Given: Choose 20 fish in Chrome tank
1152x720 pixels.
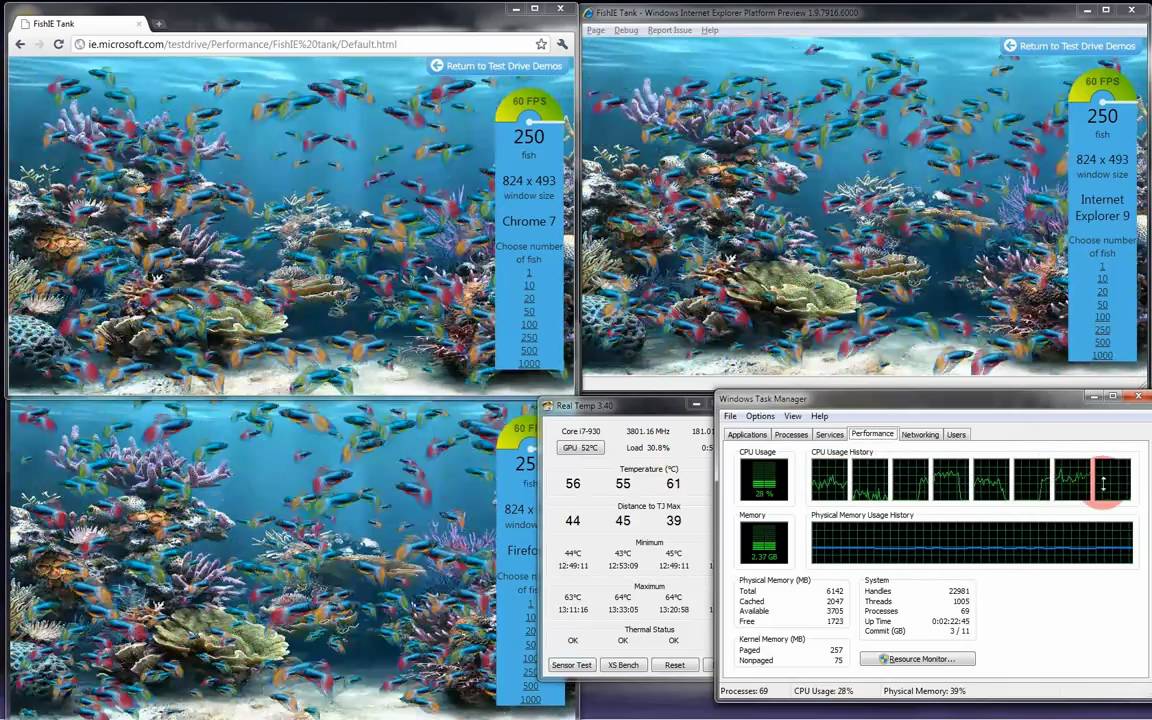Looking at the screenshot, I should pos(529,299).
